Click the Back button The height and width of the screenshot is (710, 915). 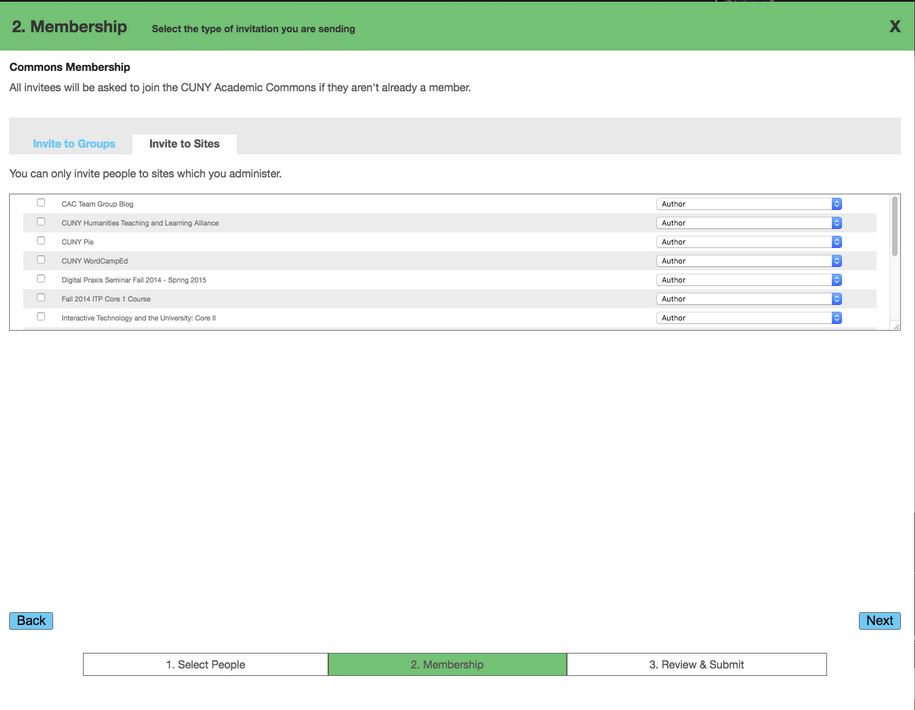coord(31,621)
